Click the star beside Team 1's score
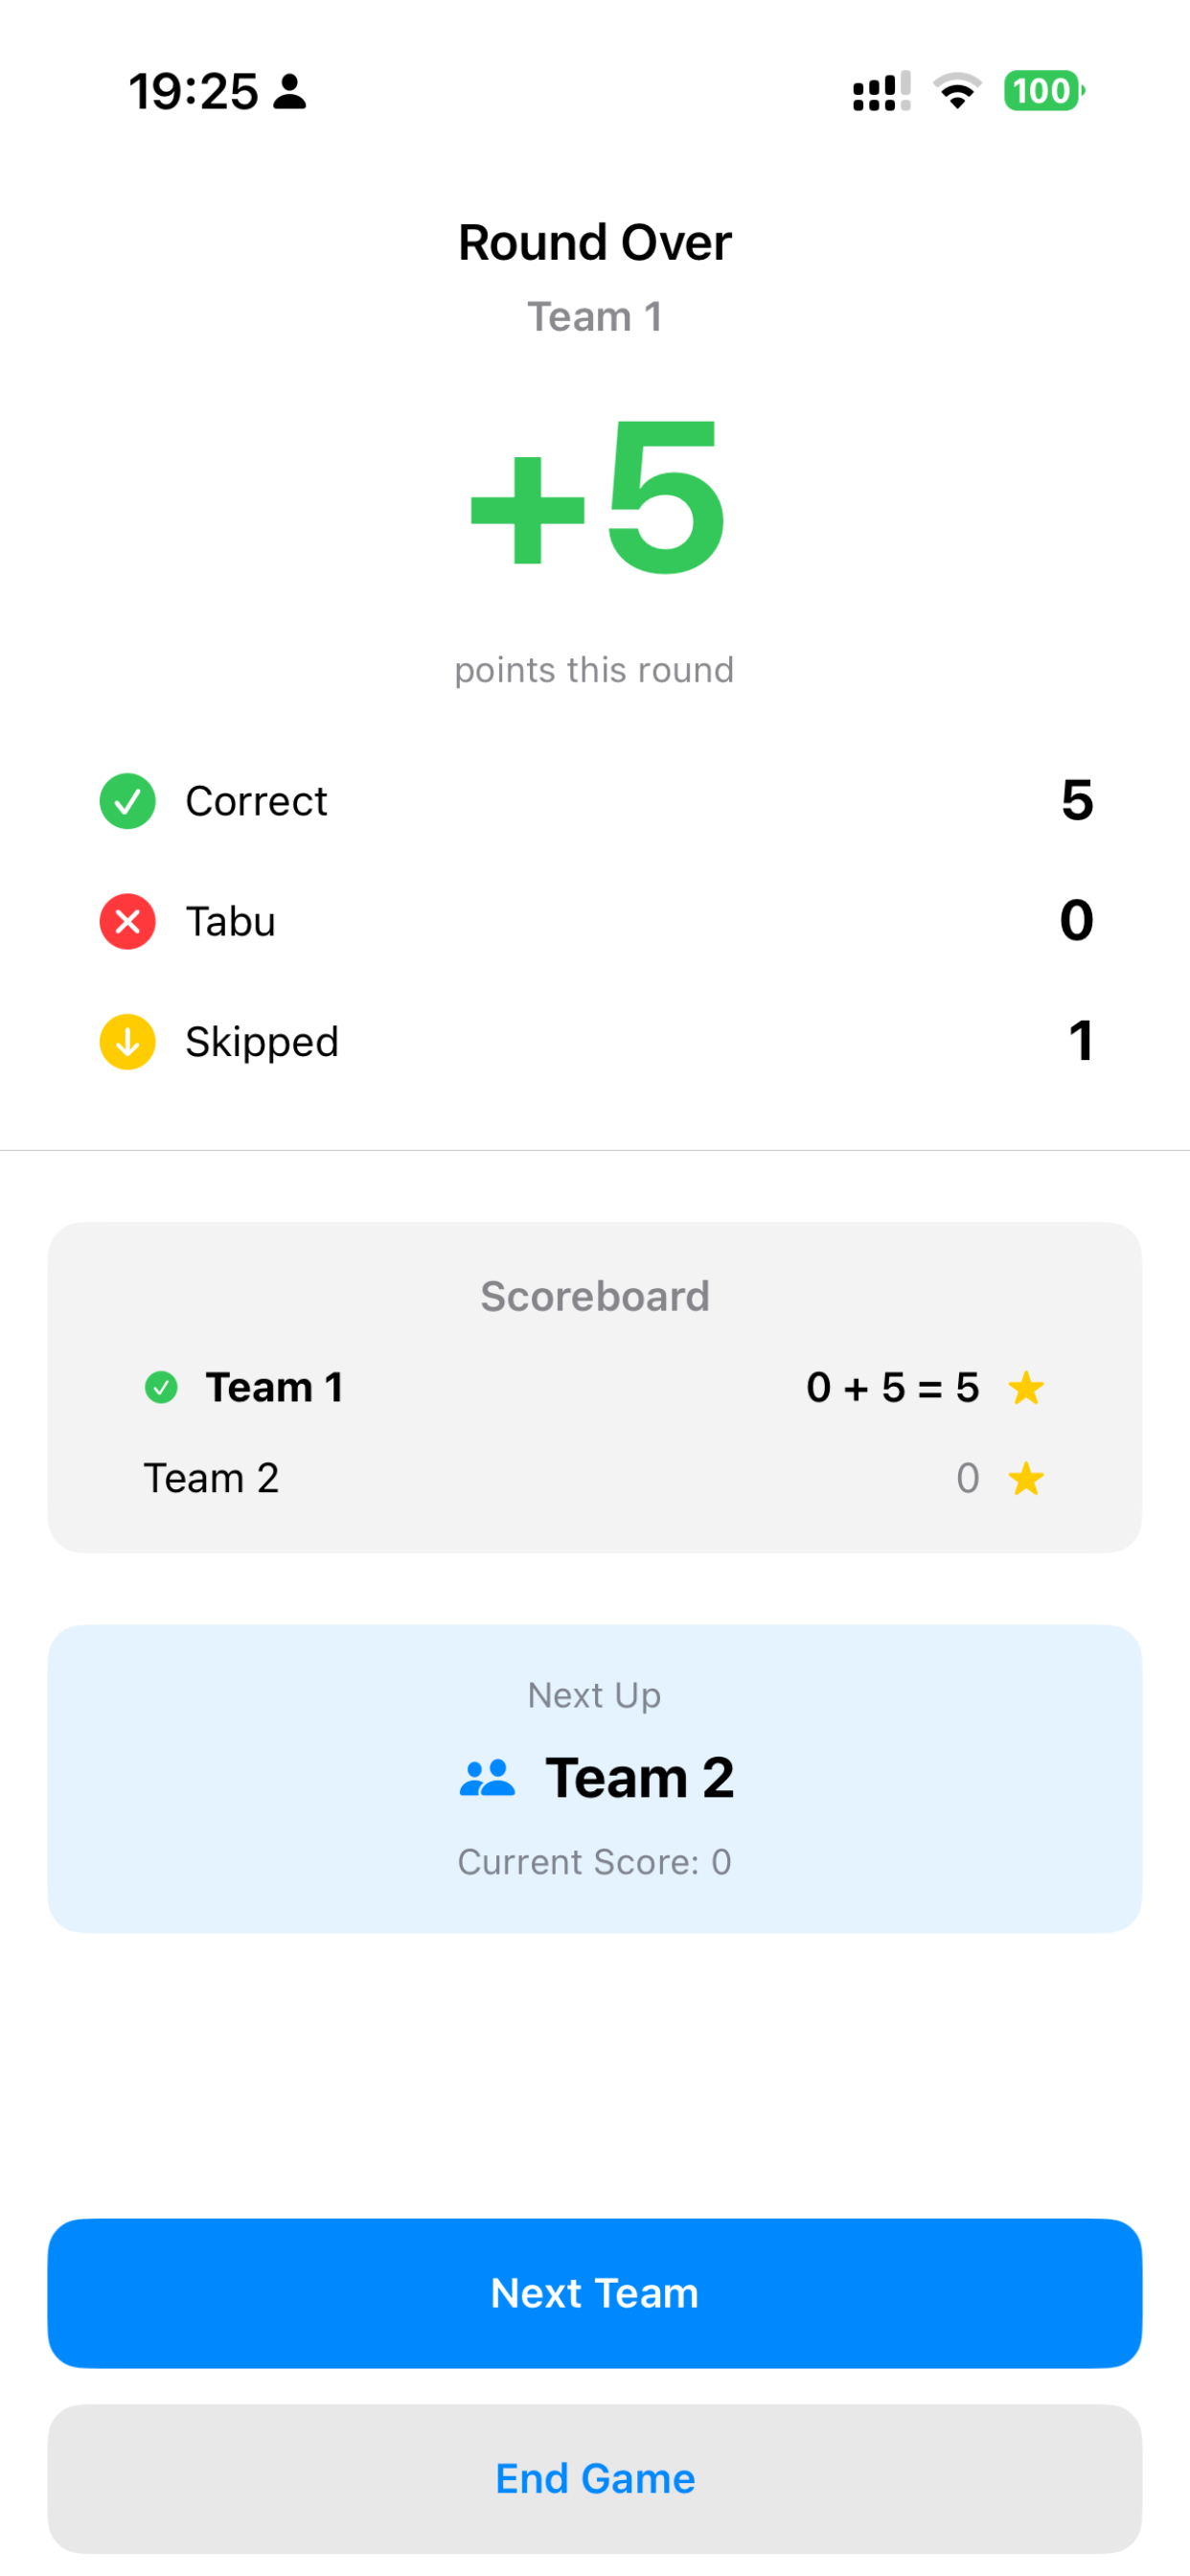Image resolution: width=1190 pixels, height=2576 pixels. coord(1026,1387)
